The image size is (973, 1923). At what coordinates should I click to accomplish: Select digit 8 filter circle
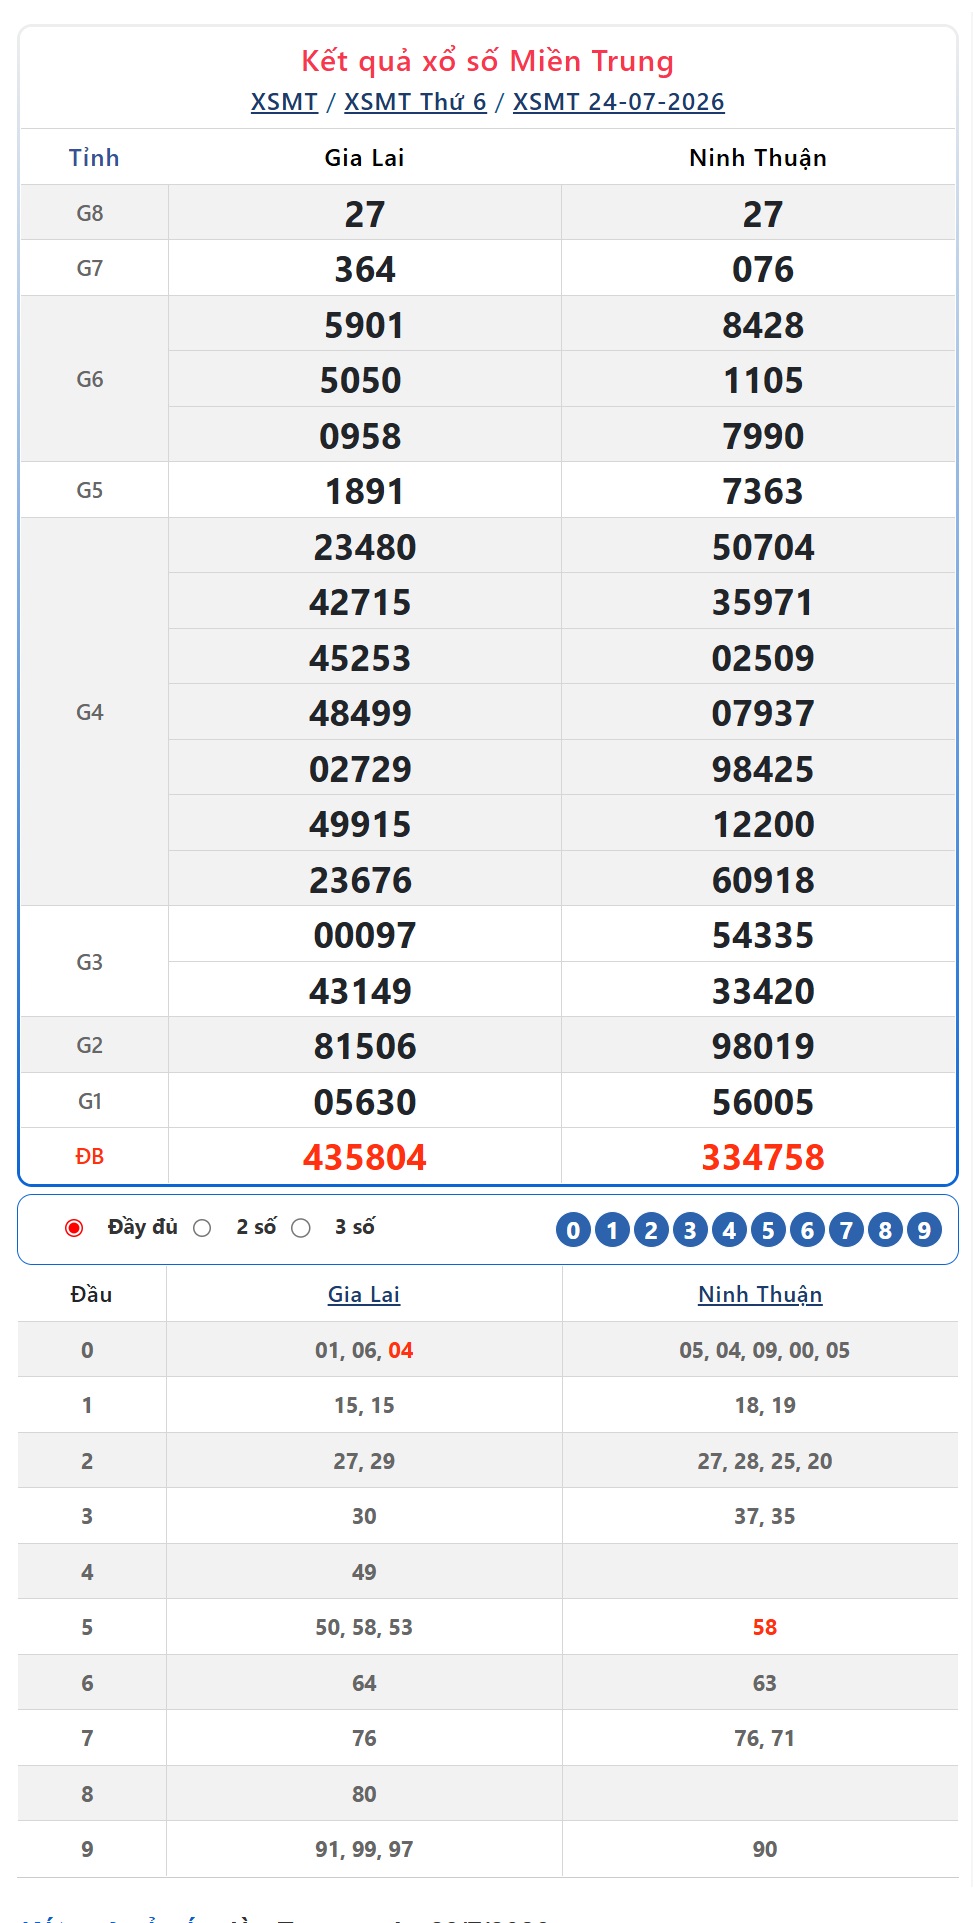(885, 1229)
